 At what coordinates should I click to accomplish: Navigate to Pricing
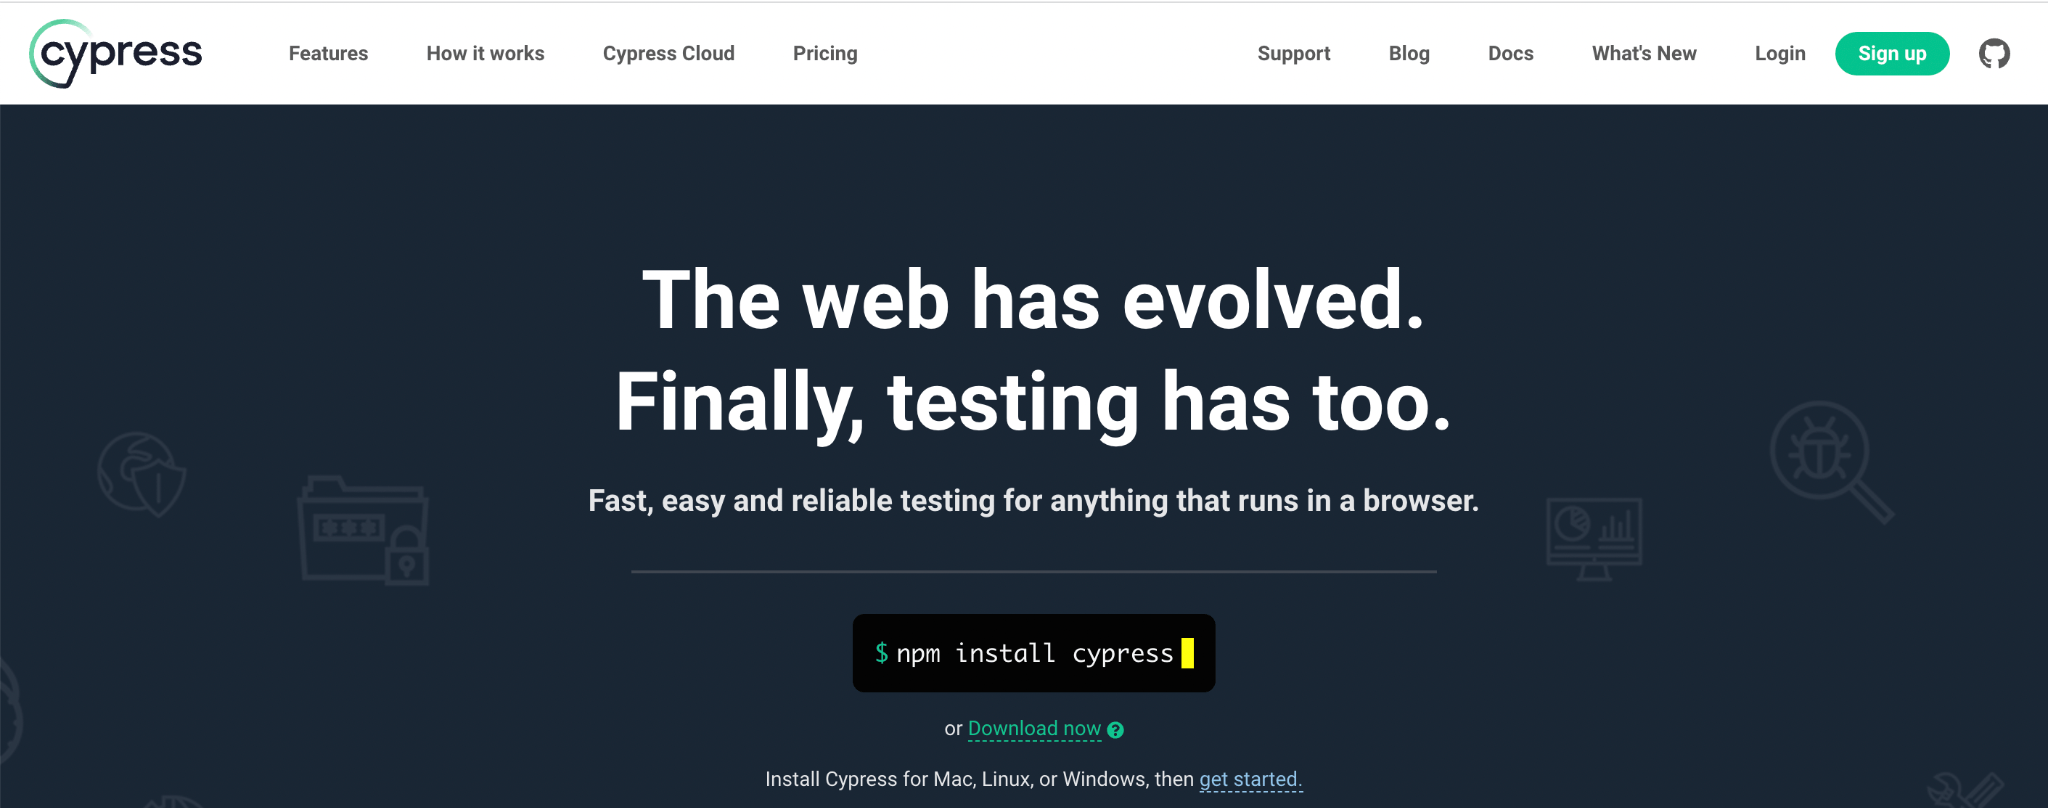pos(825,54)
